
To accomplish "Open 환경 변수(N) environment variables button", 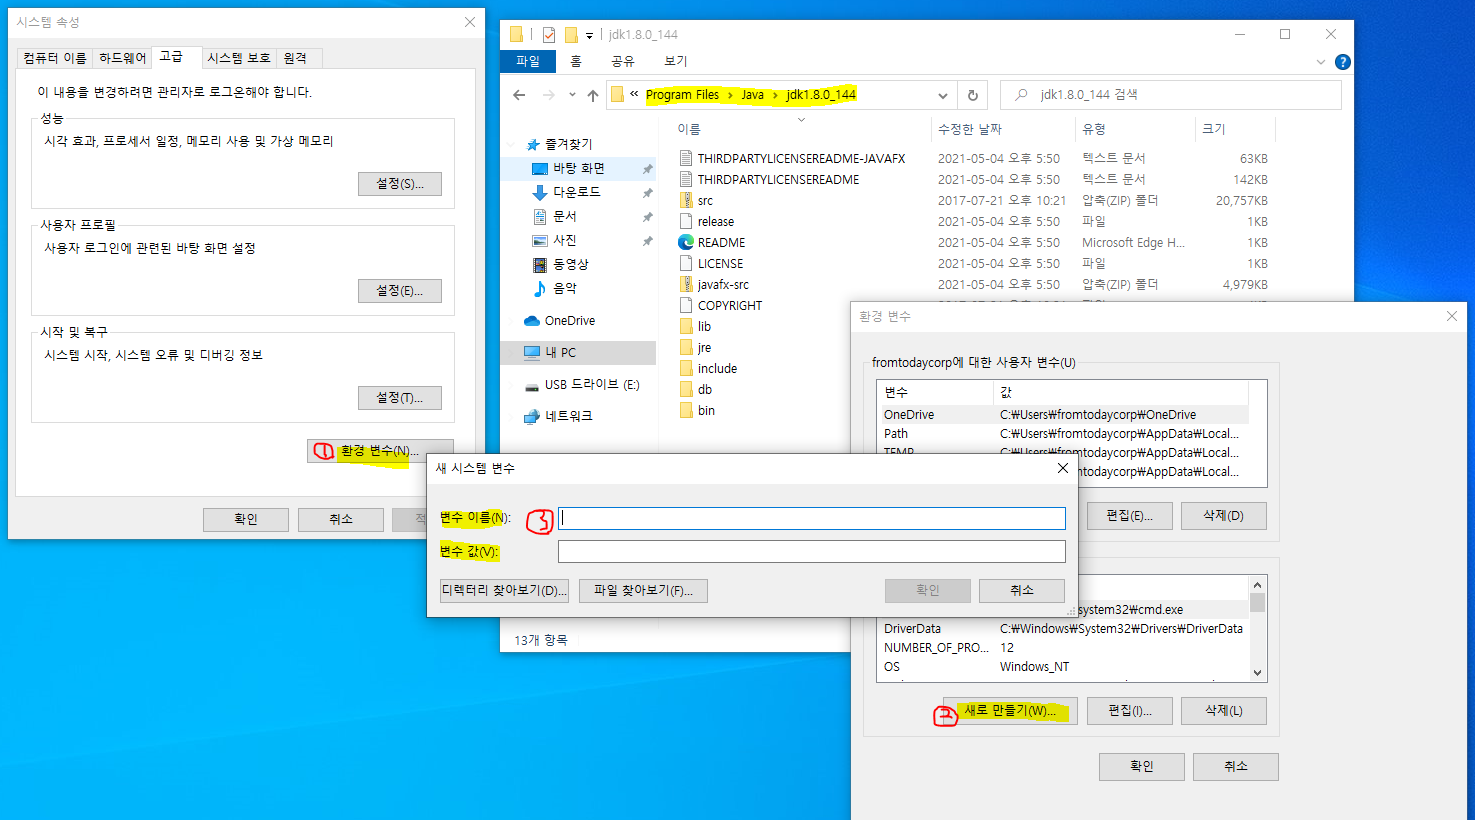I will (380, 451).
